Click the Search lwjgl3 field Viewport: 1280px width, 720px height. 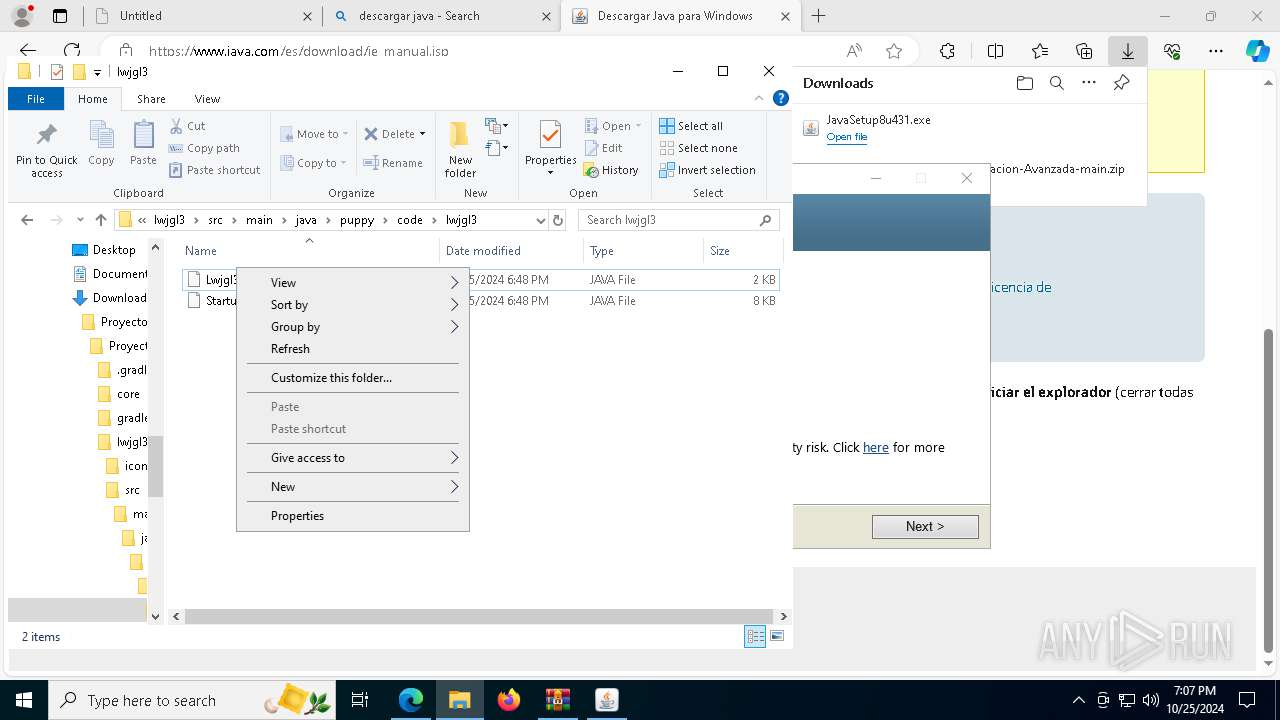(x=678, y=220)
